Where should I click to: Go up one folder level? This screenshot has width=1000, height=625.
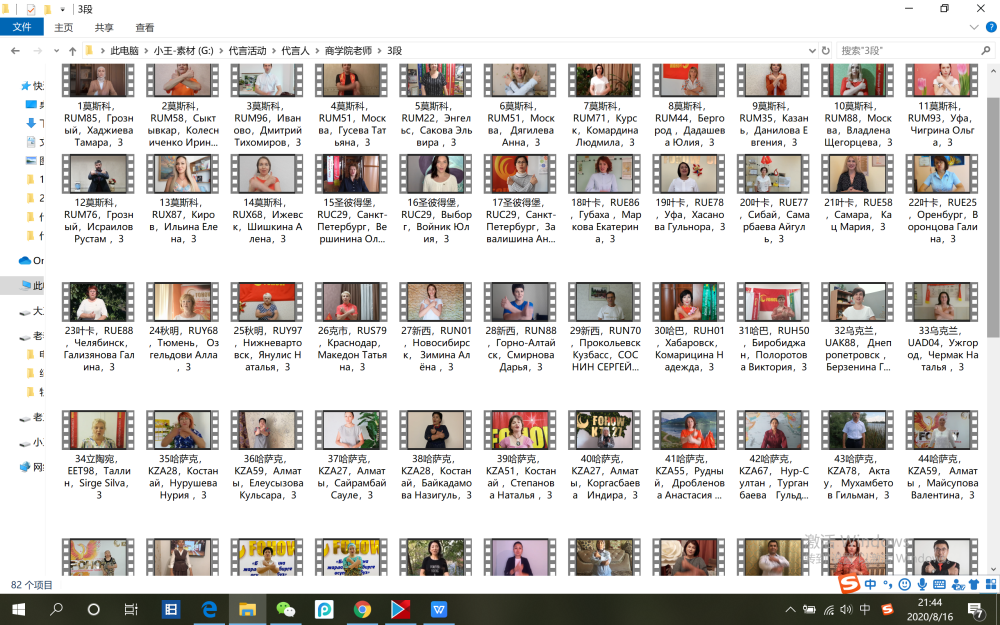(x=72, y=50)
